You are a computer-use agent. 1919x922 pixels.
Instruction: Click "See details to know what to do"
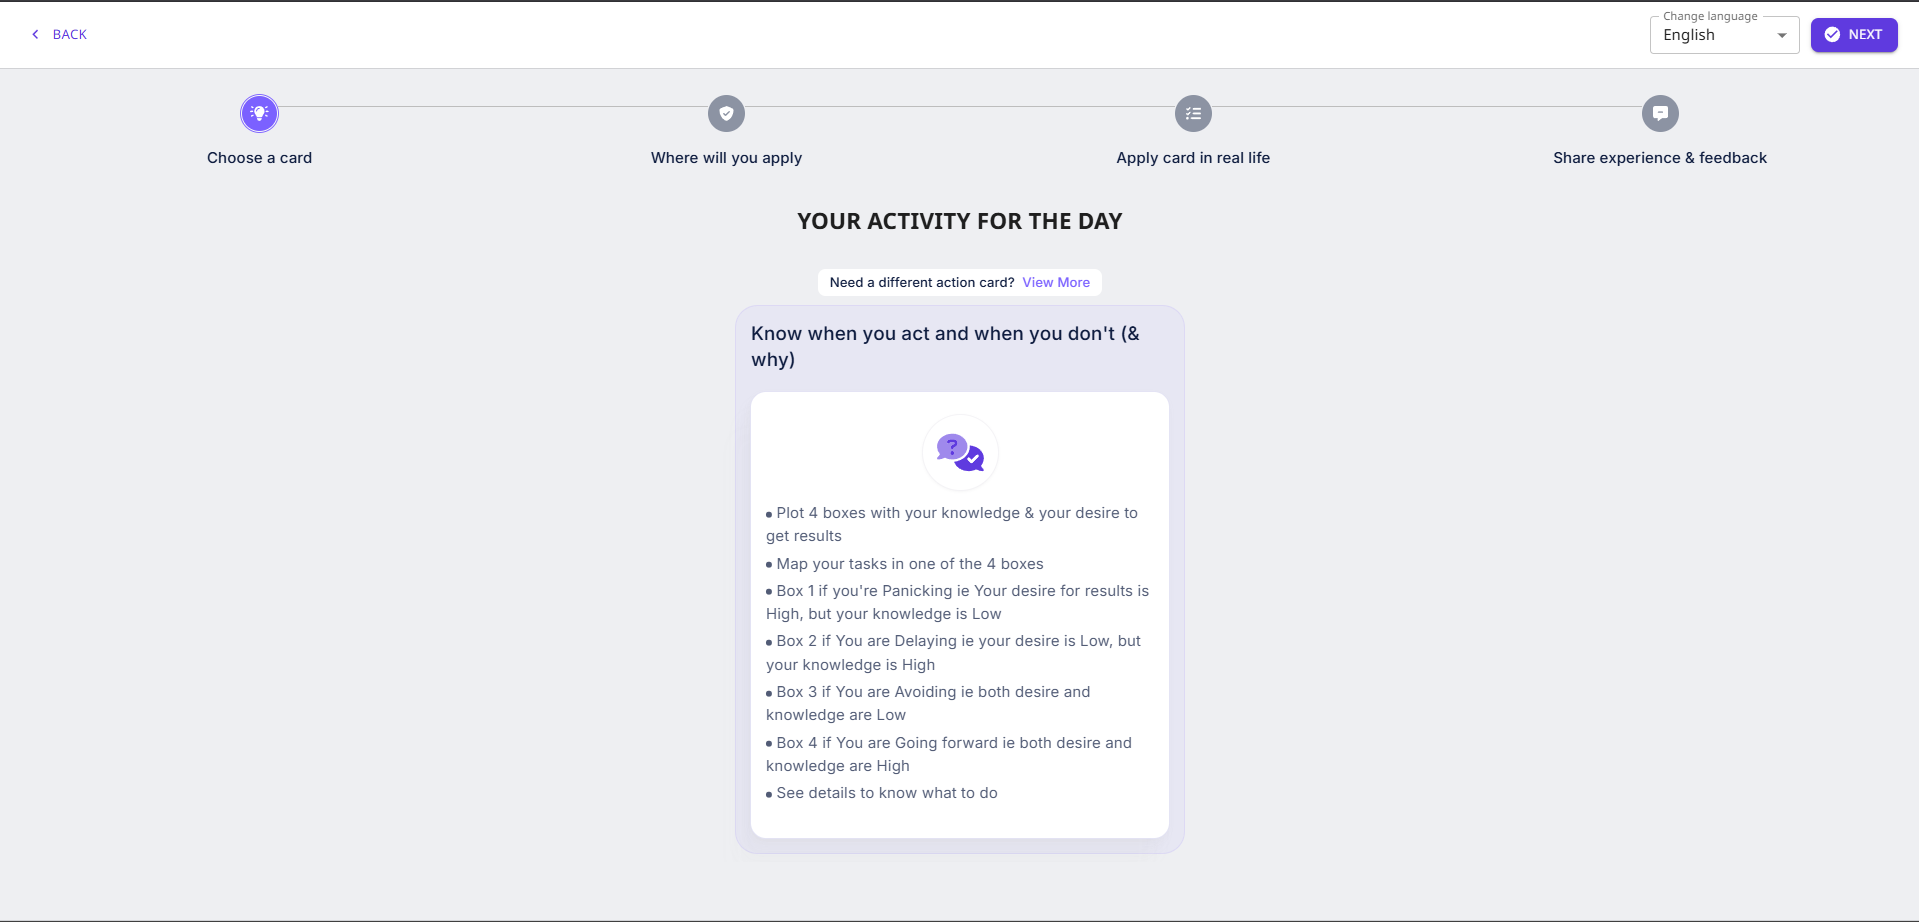coord(887,793)
